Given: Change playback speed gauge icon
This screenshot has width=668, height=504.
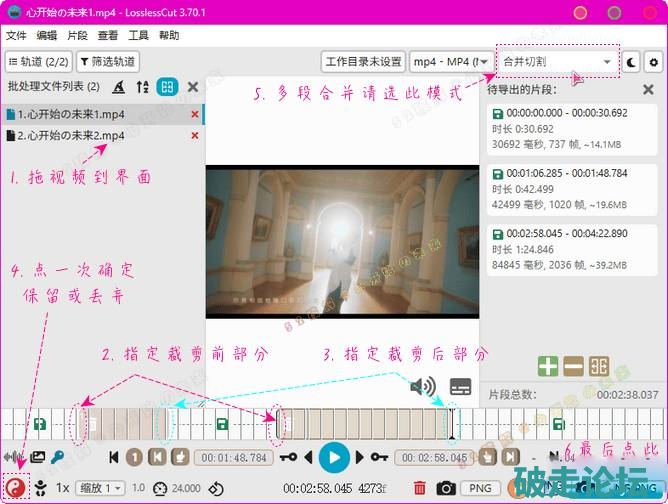Looking at the screenshot, I should pos(160,488).
